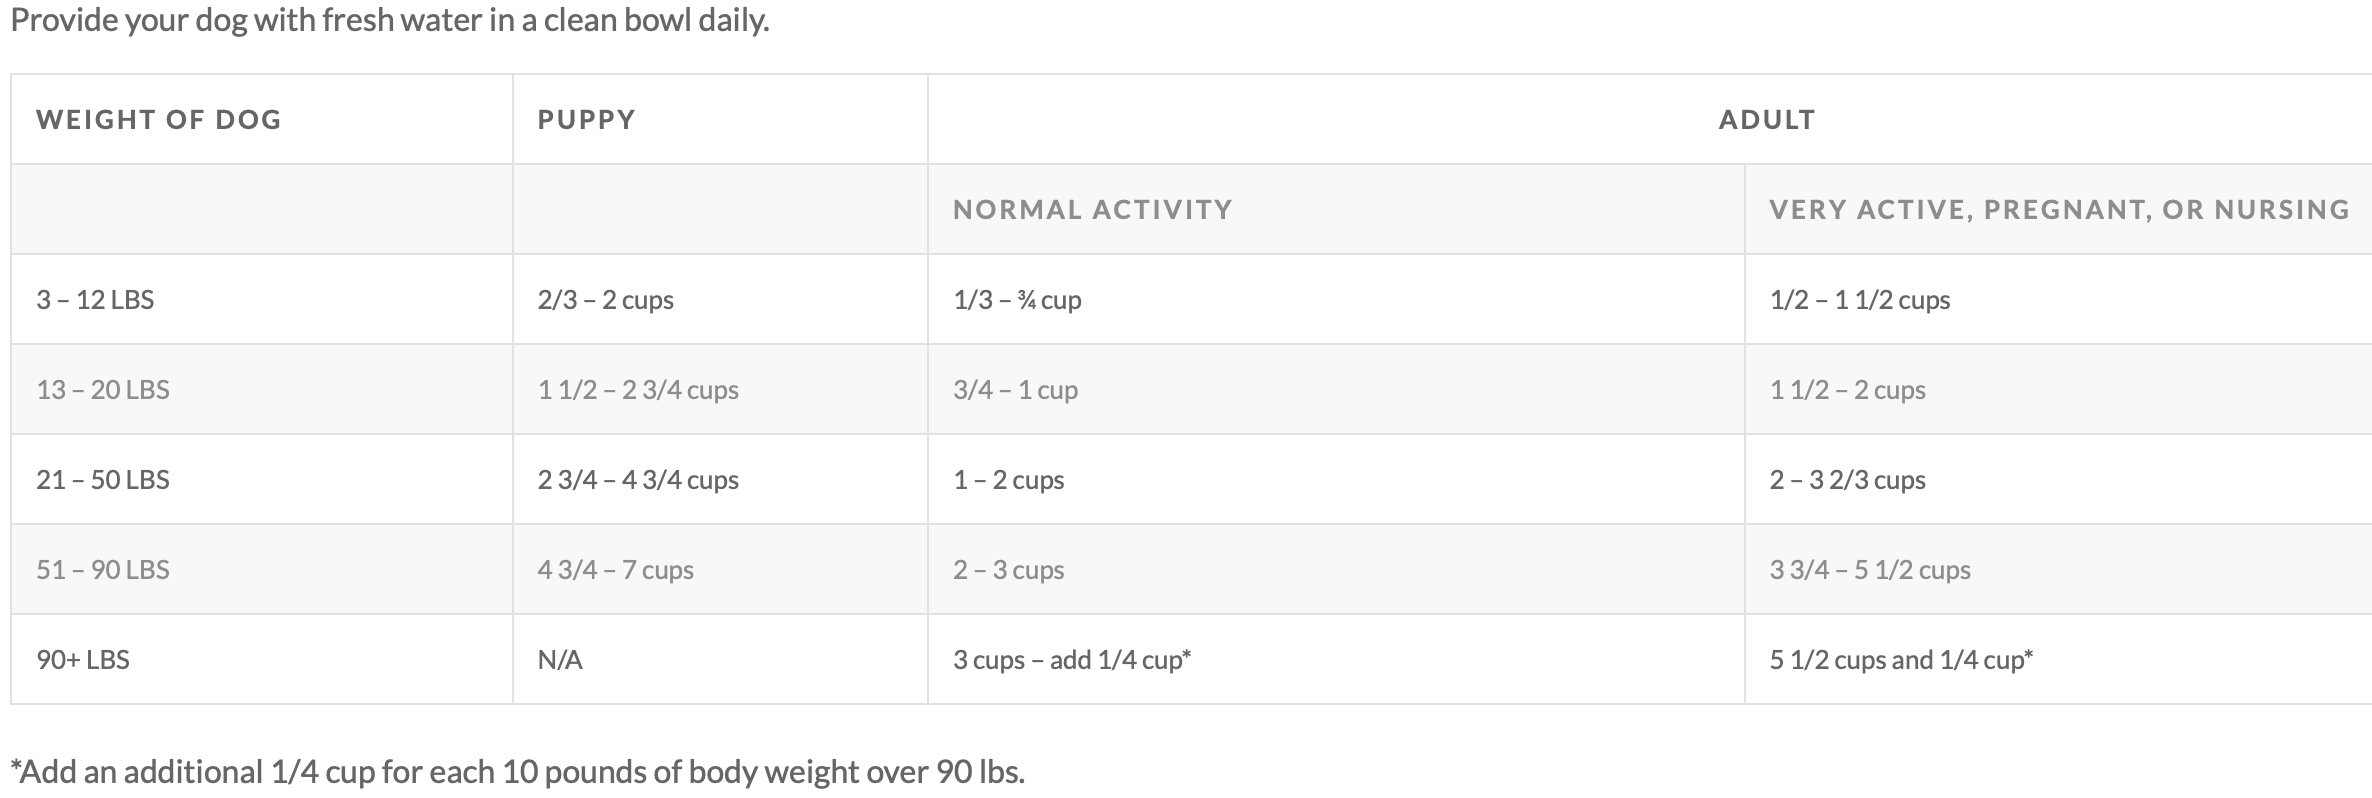Click the 51 – 90 LBS weight cell
The height and width of the screenshot is (798, 2372).
tap(103, 570)
